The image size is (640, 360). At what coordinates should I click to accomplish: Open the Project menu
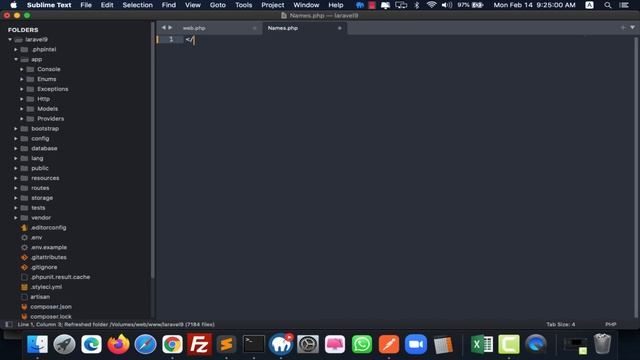coord(273,5)
